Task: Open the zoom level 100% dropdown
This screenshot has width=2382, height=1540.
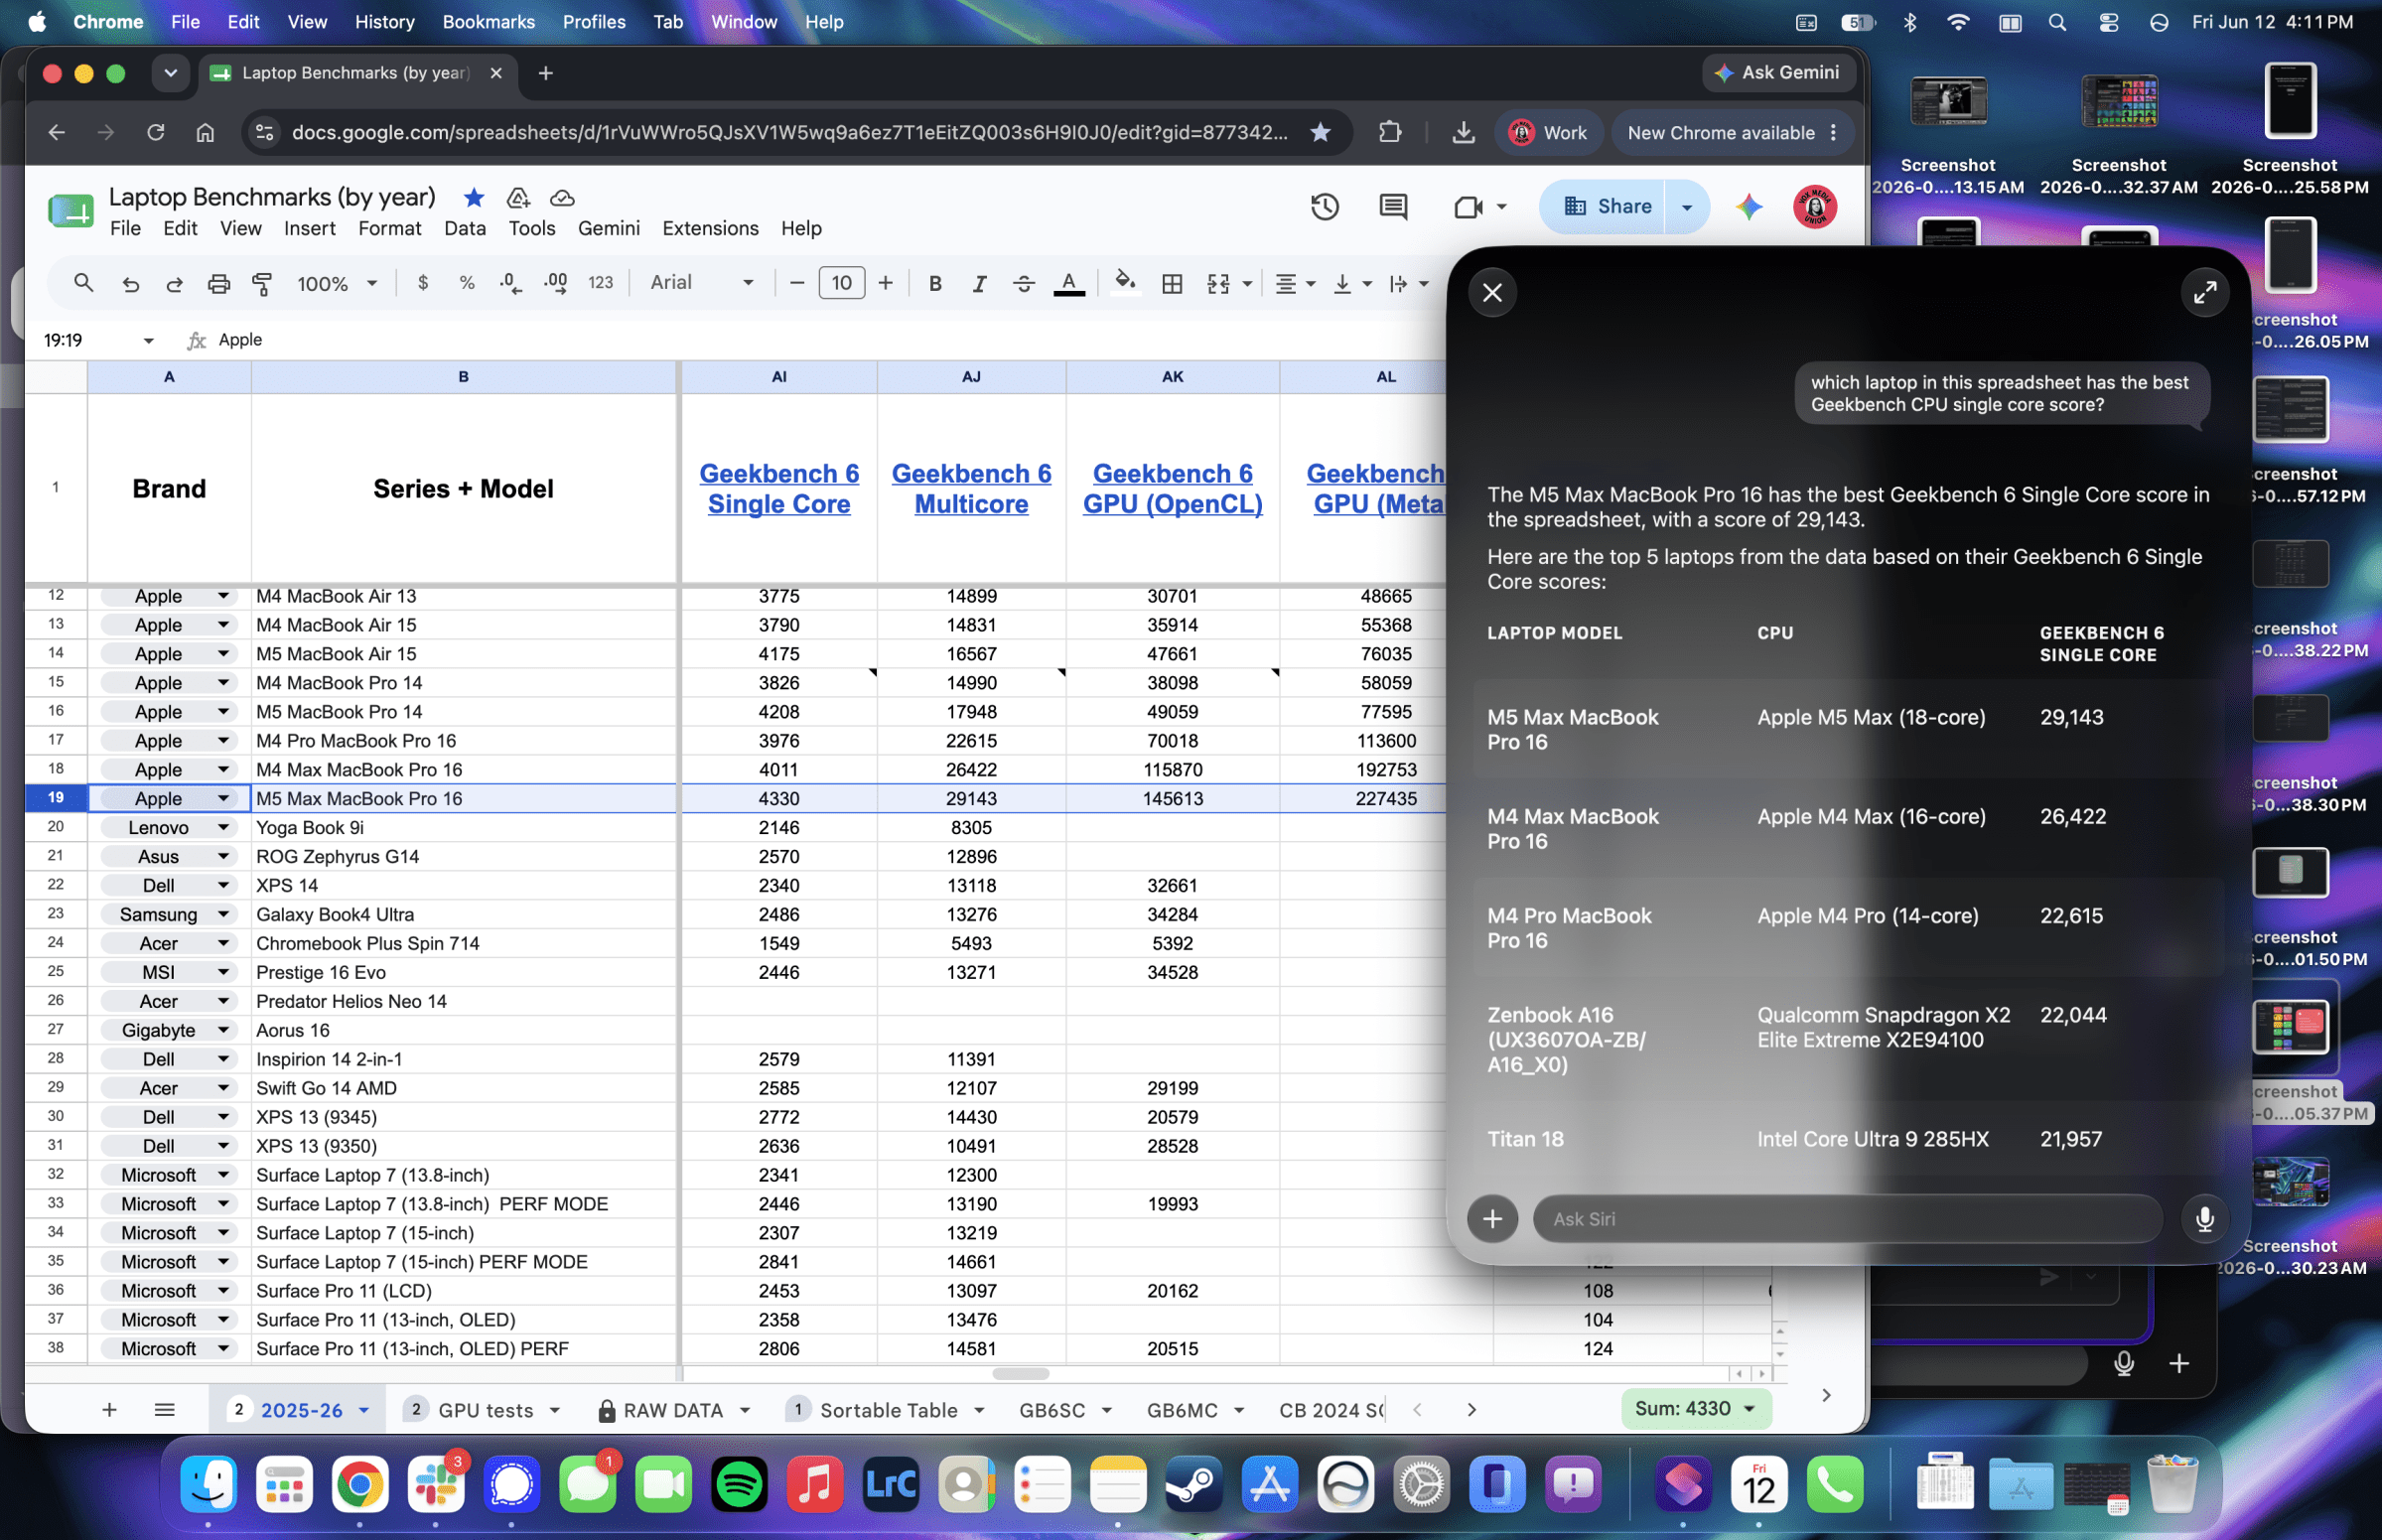Action: pyautogui.click(x=336, y=284)
